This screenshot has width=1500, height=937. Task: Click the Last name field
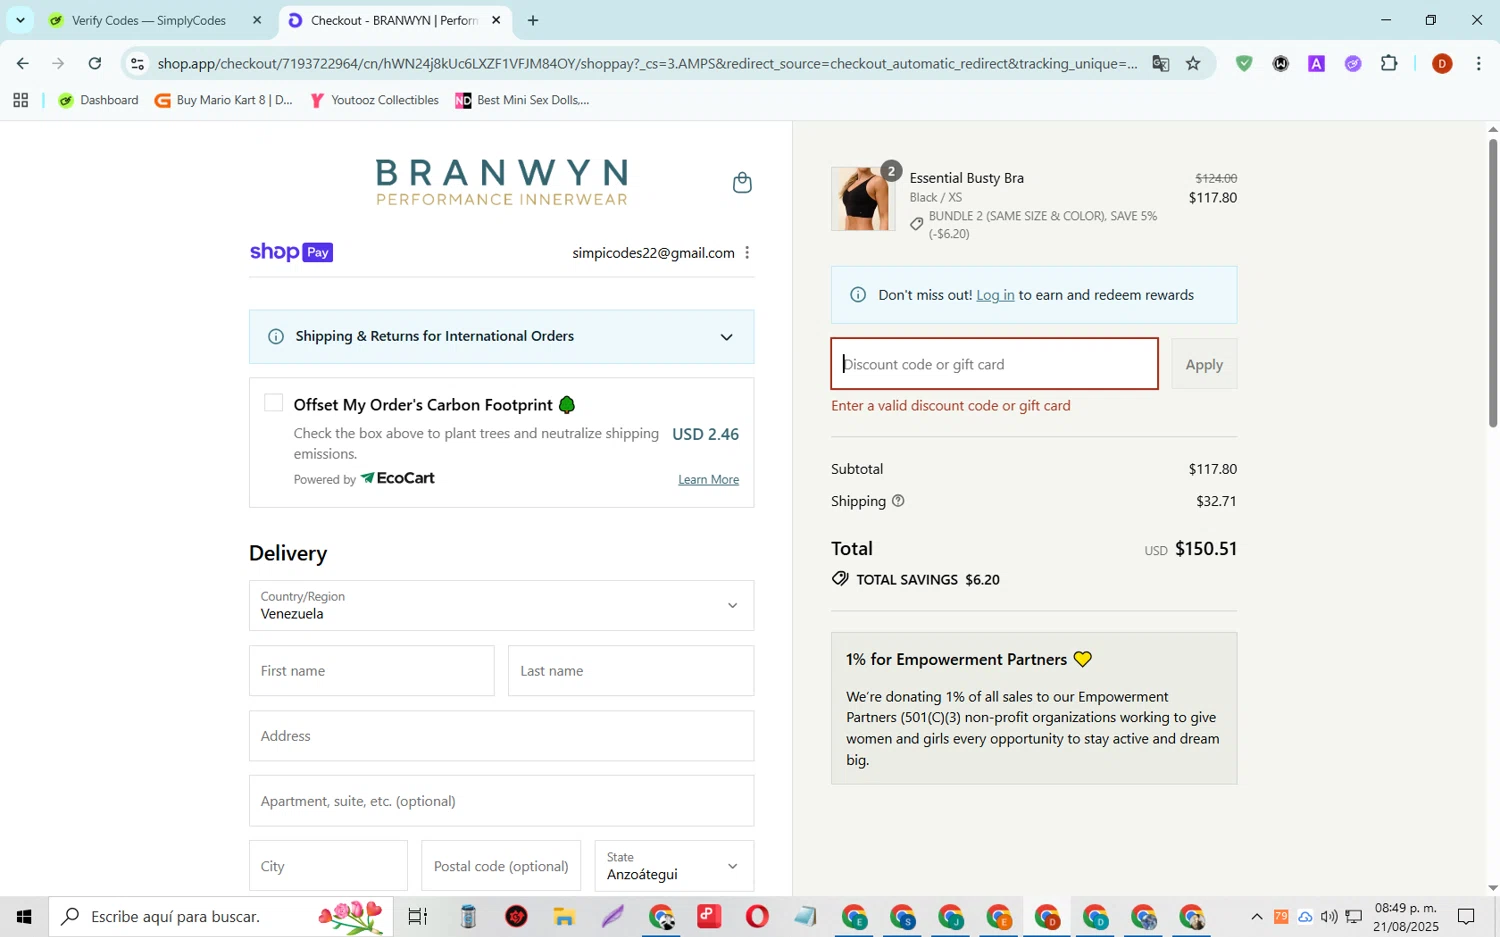pyautogui.click(x=631, y=670)
